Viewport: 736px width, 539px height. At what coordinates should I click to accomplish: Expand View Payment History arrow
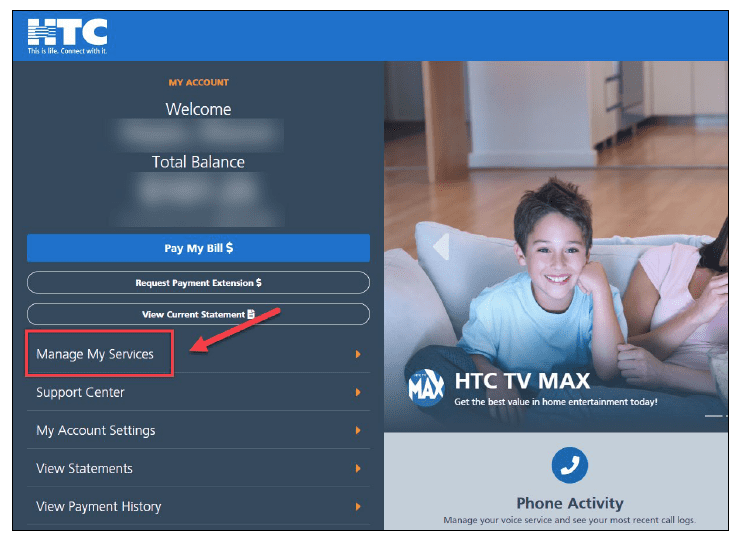[358, 506]
